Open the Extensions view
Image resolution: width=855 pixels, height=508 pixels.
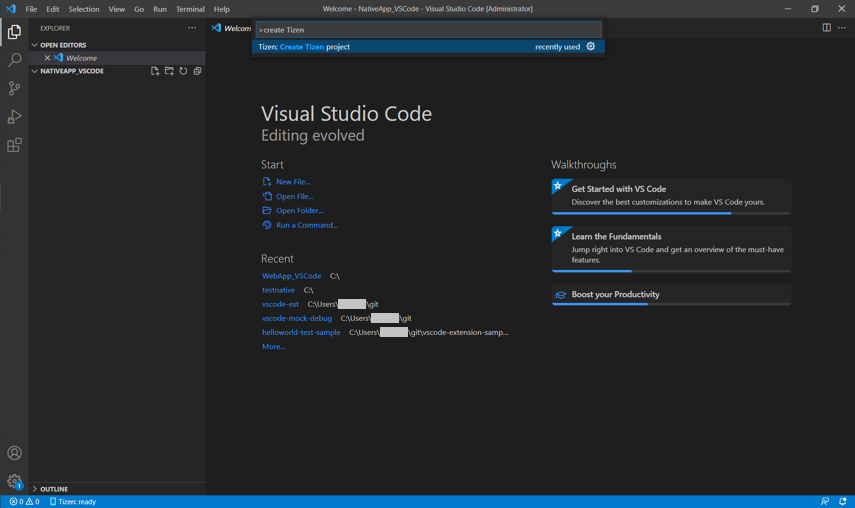pos(14,146)
